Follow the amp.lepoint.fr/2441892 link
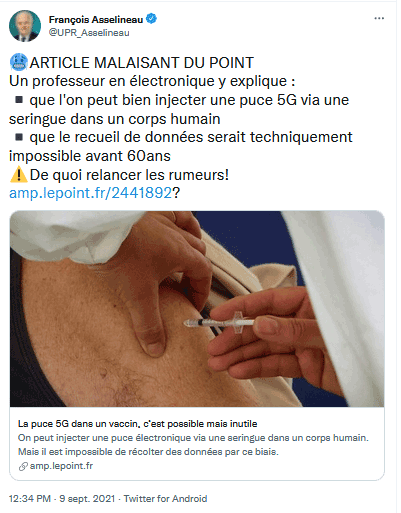The image size is (401, 513). click(x=90, y=193)
